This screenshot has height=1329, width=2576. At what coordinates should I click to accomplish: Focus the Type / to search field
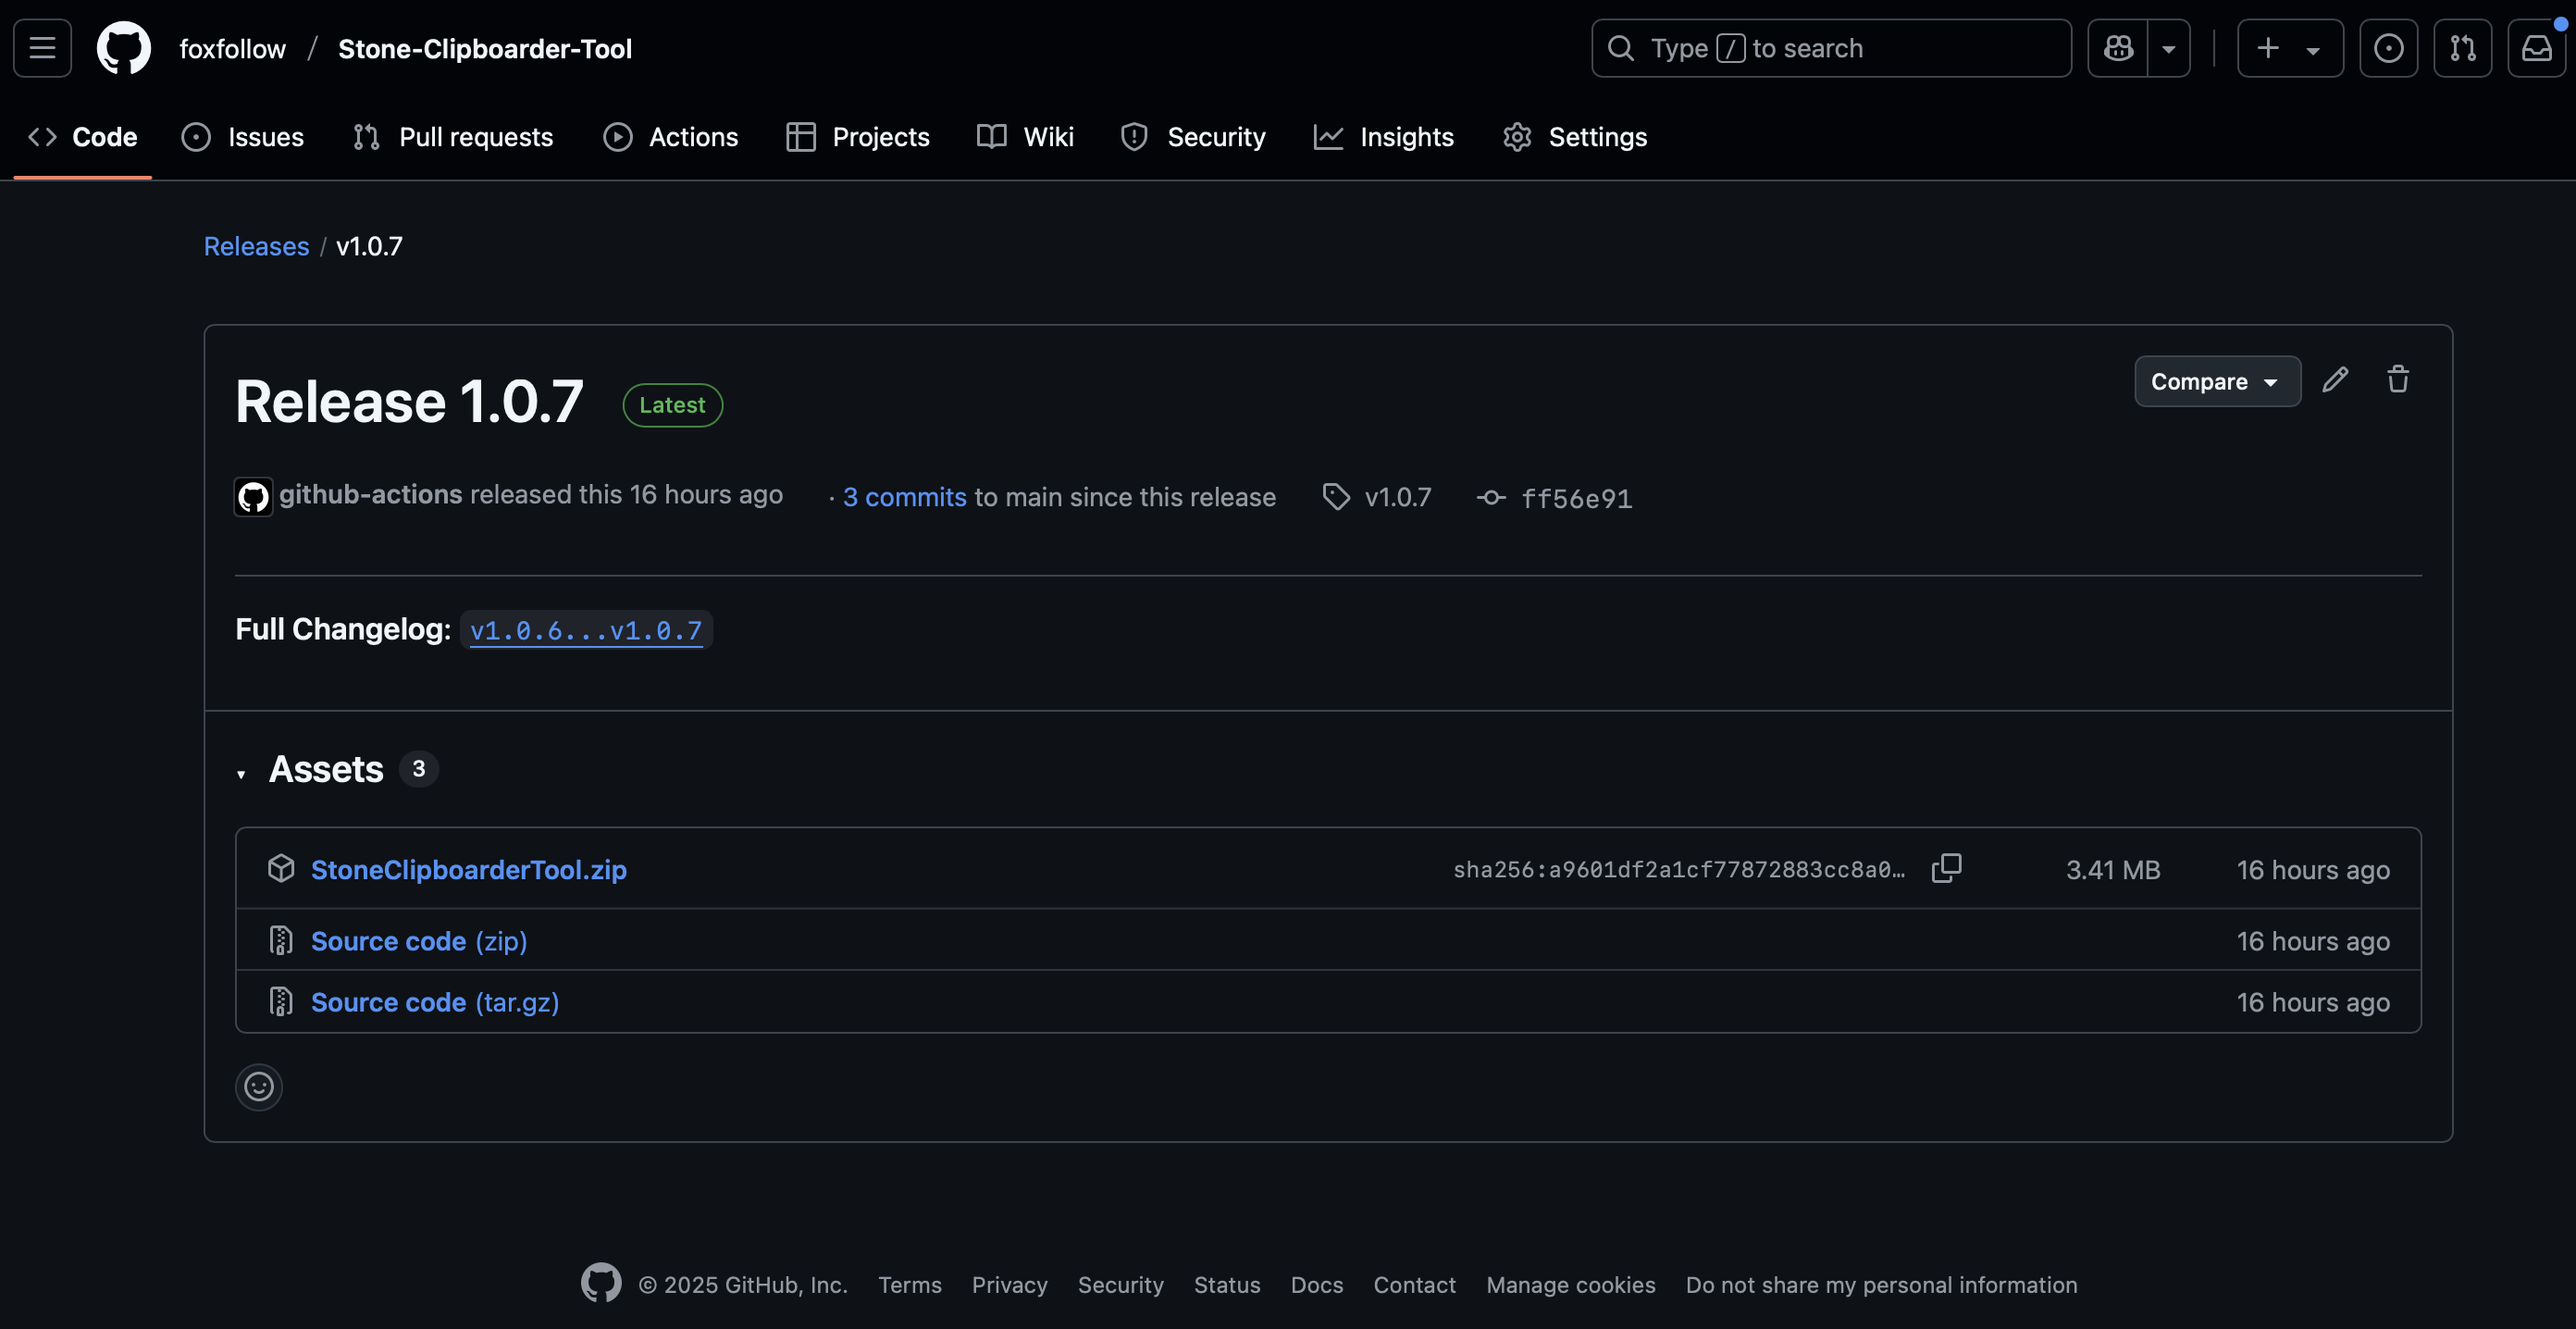(1831, 48)
